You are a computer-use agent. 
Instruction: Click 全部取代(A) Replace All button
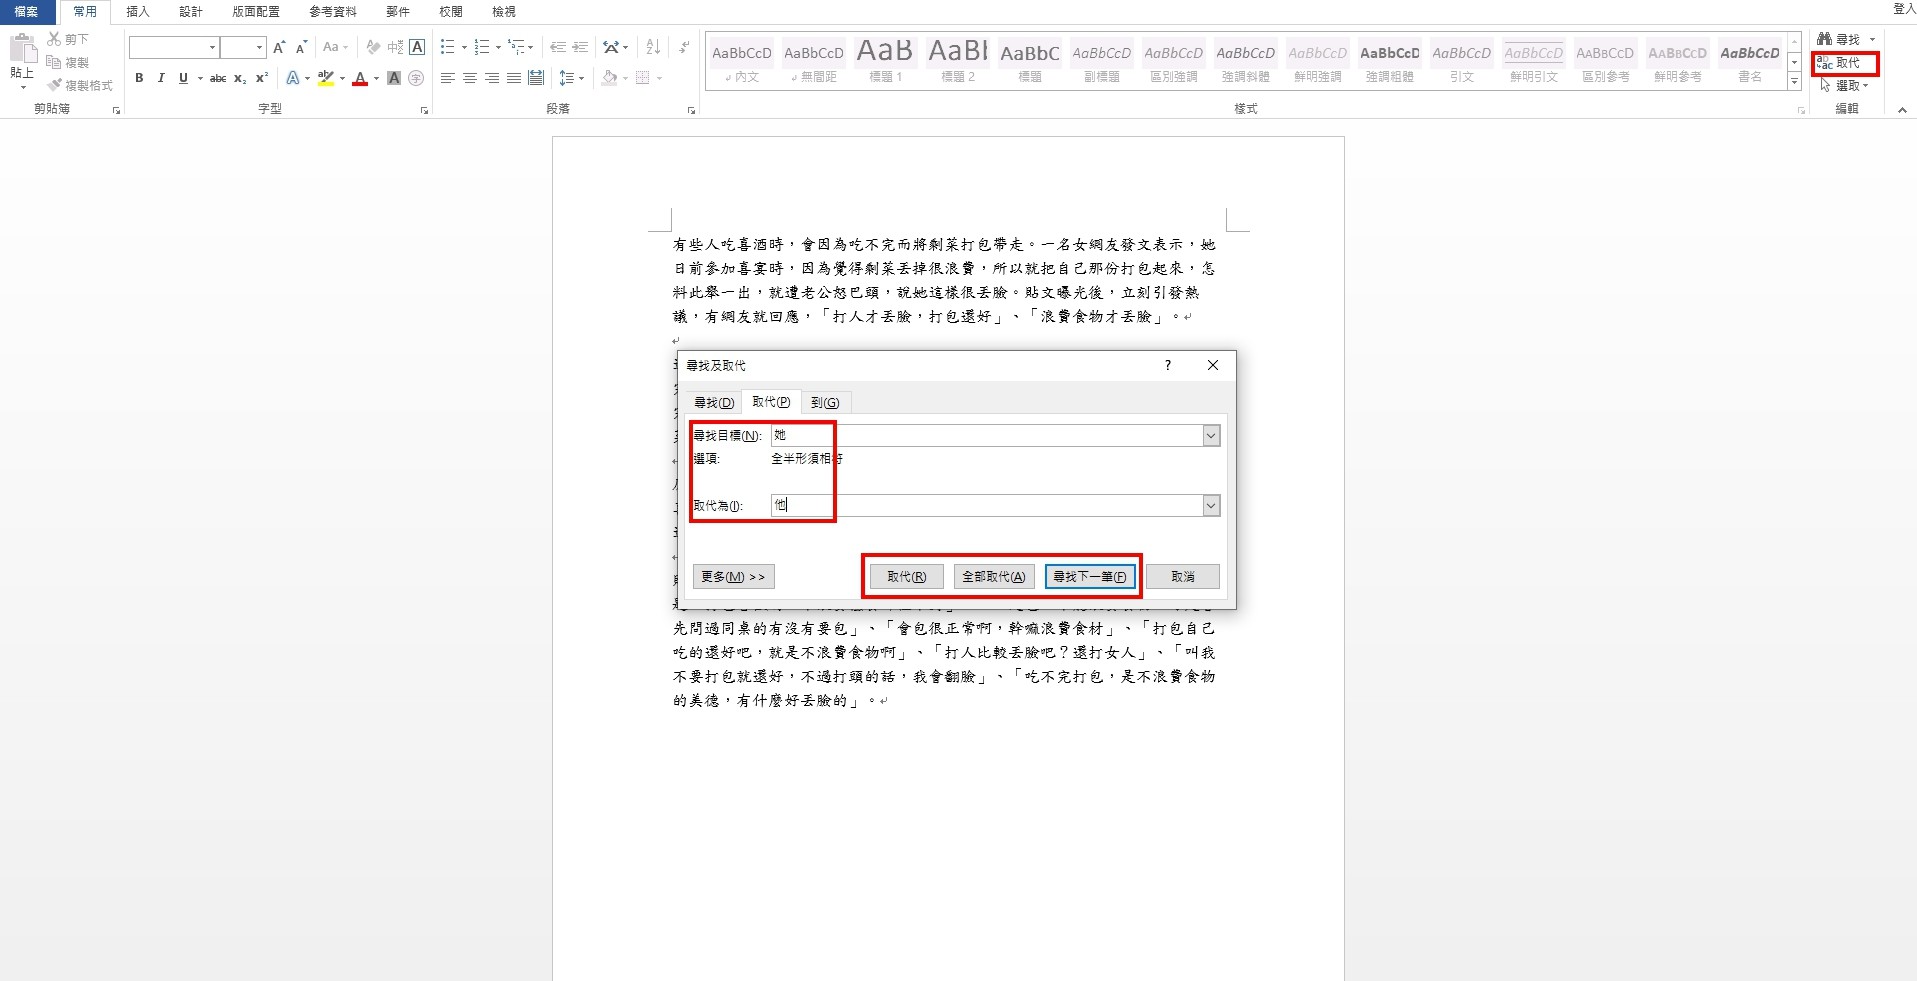pos(993,577)
